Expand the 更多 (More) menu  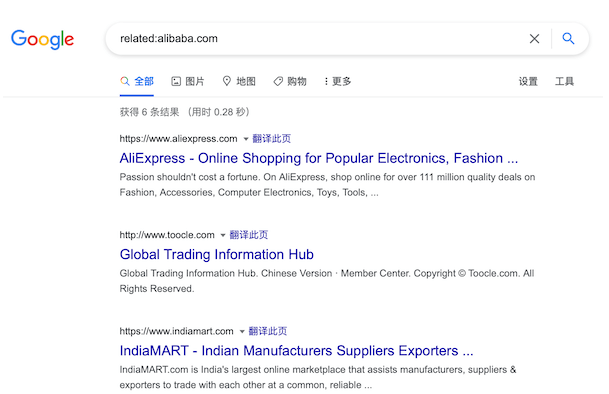[x=338, y=81]
